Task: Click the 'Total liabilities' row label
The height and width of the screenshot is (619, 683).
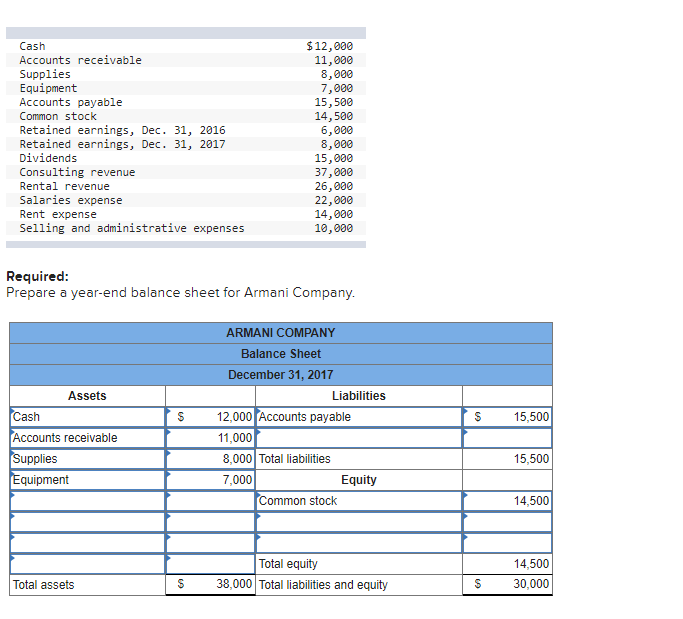Action: coord(294,459)
